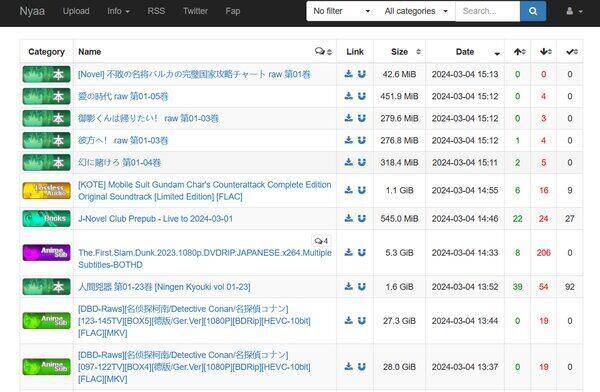The height and width of the screenshot is (392, 600).
Task: Go to the Upload page
Action: [76, 11]
